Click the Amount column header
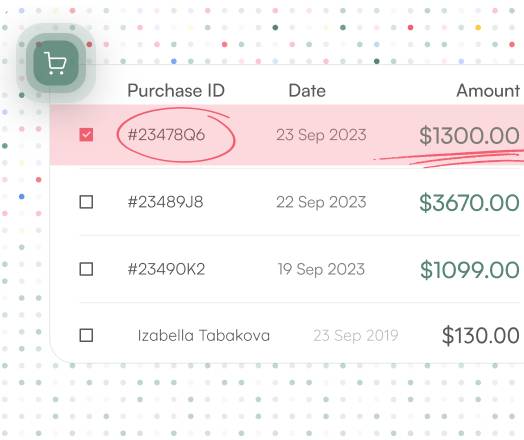The image size is (524, 440). (x=488, y=91)
